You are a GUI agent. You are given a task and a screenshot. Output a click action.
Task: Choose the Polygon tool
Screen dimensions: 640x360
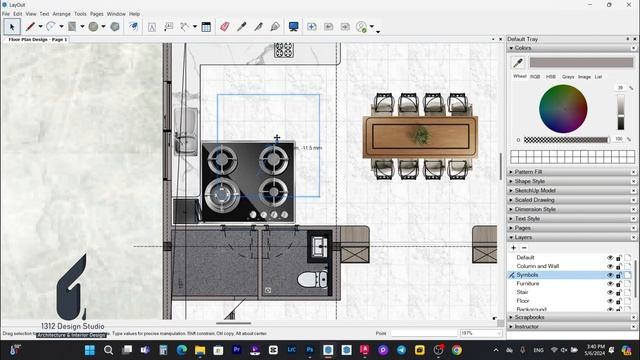[115, 27]
